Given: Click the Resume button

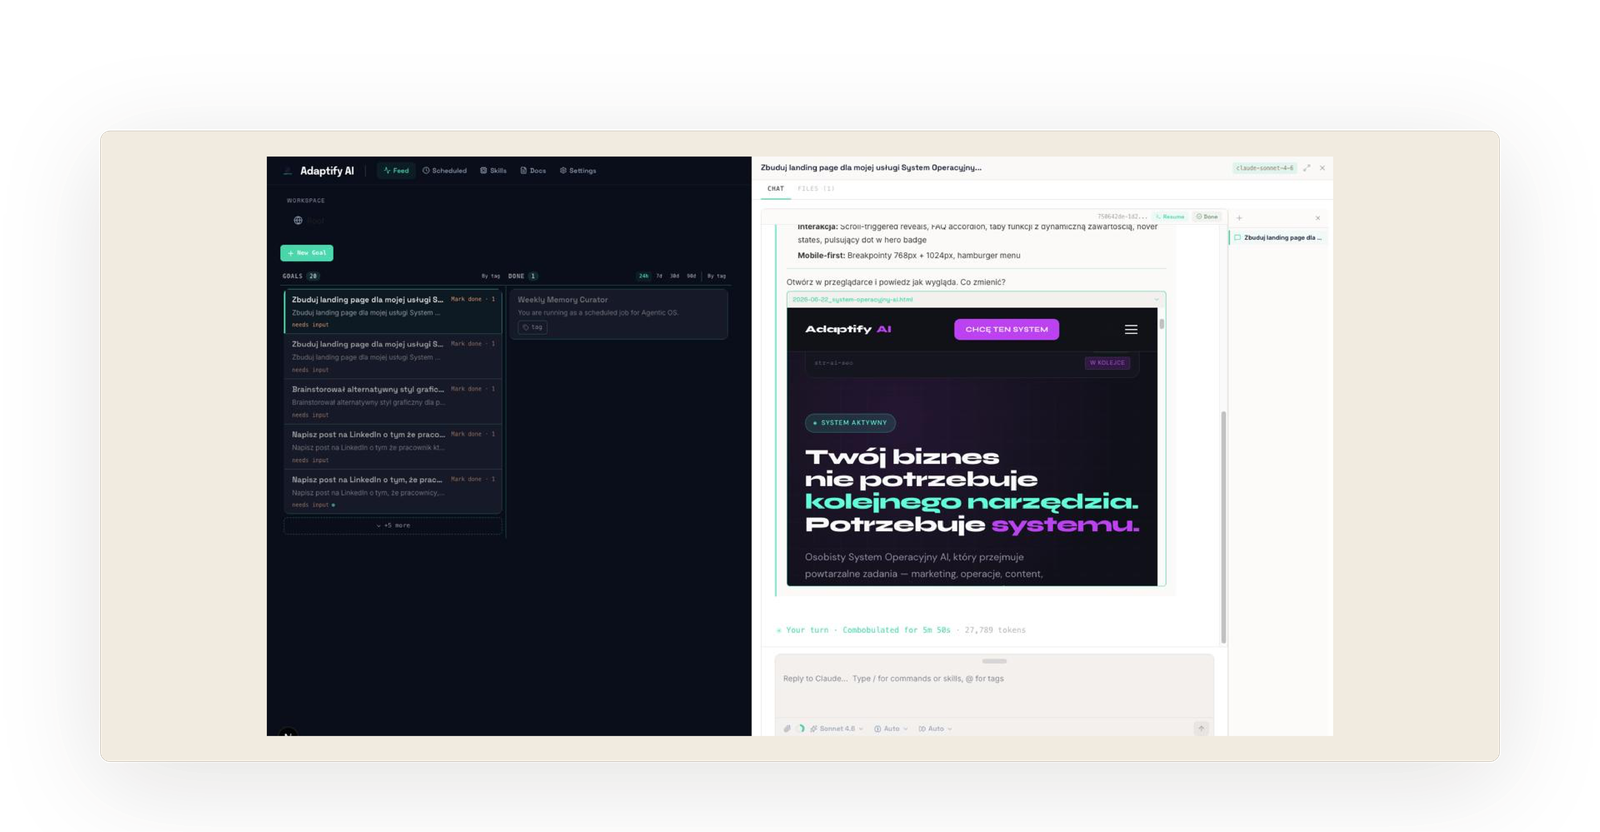Looking at the screenshot, I should pos(1170,217).
